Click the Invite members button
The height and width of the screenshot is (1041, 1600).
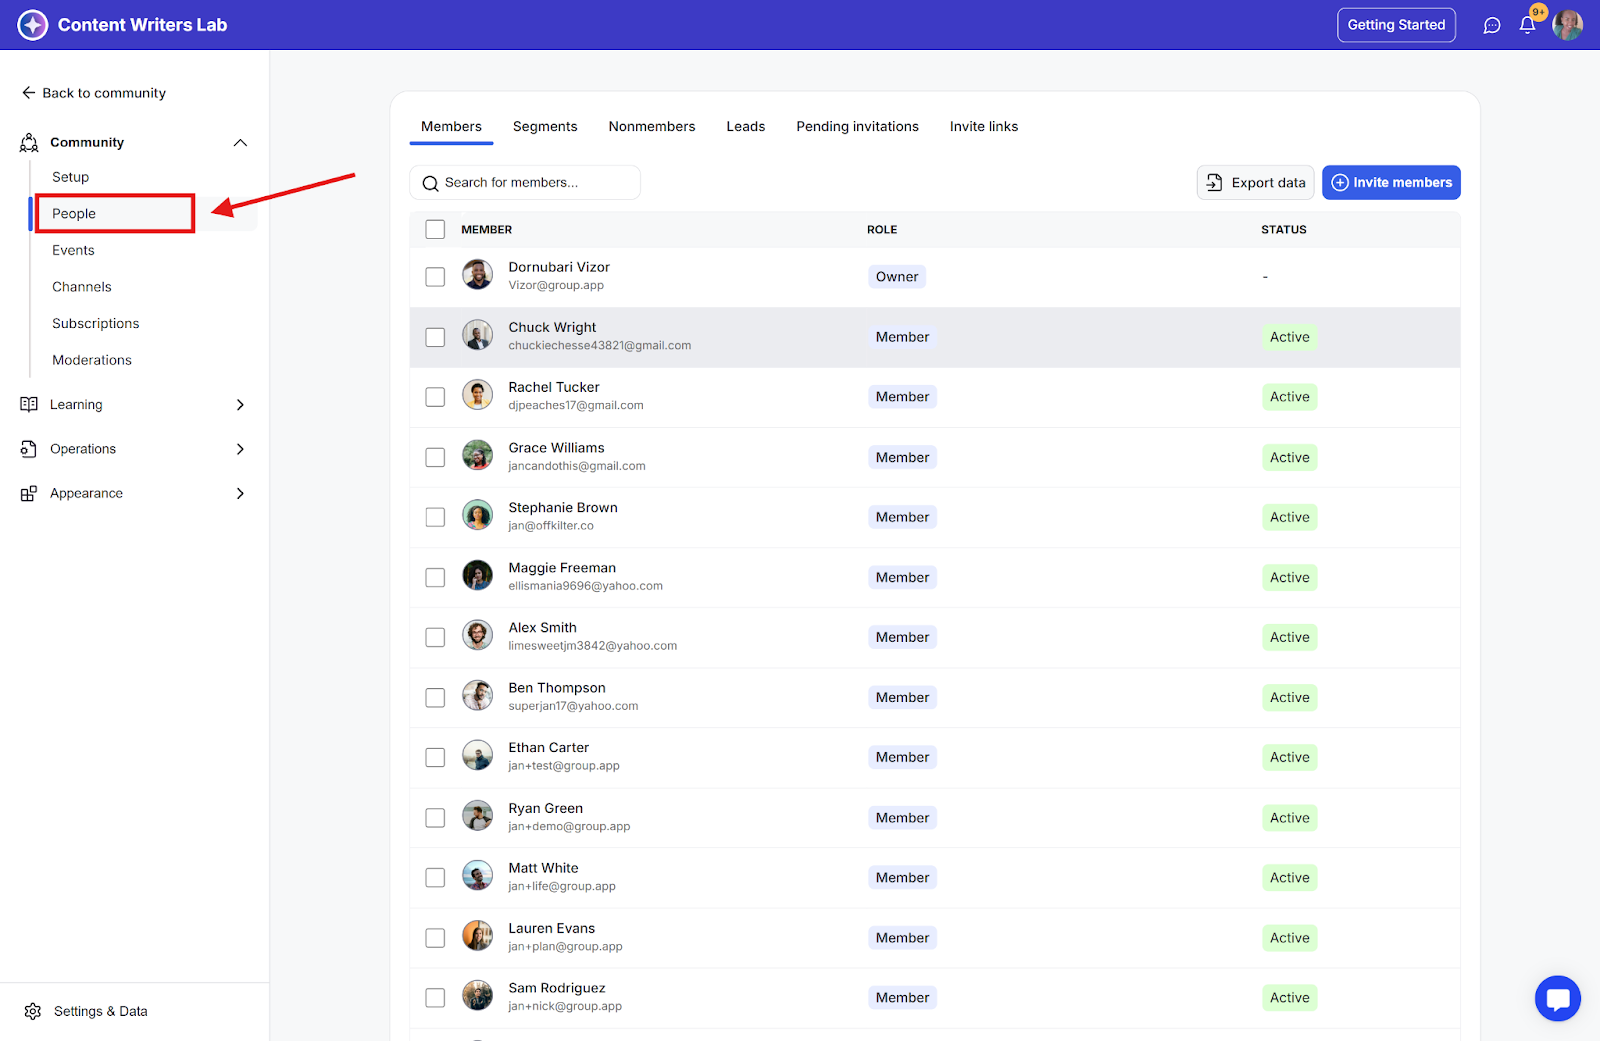pos(1391,183)
